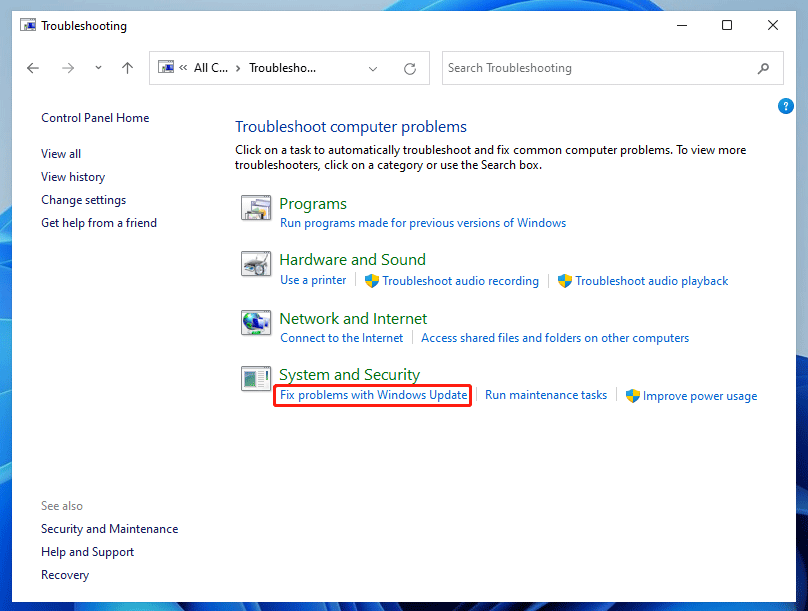Open the chevron after All C... breadcrumb
Screen dimensions: 808x611
click(x=238, y=68)
